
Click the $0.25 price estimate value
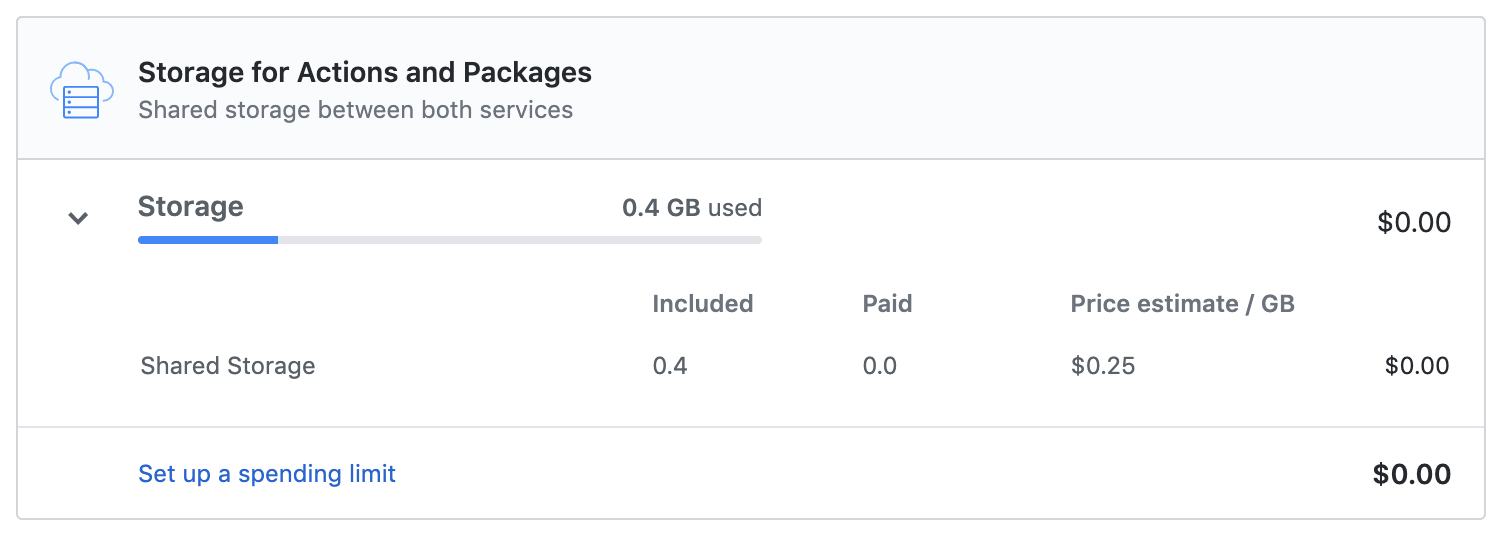(1102, 366)
